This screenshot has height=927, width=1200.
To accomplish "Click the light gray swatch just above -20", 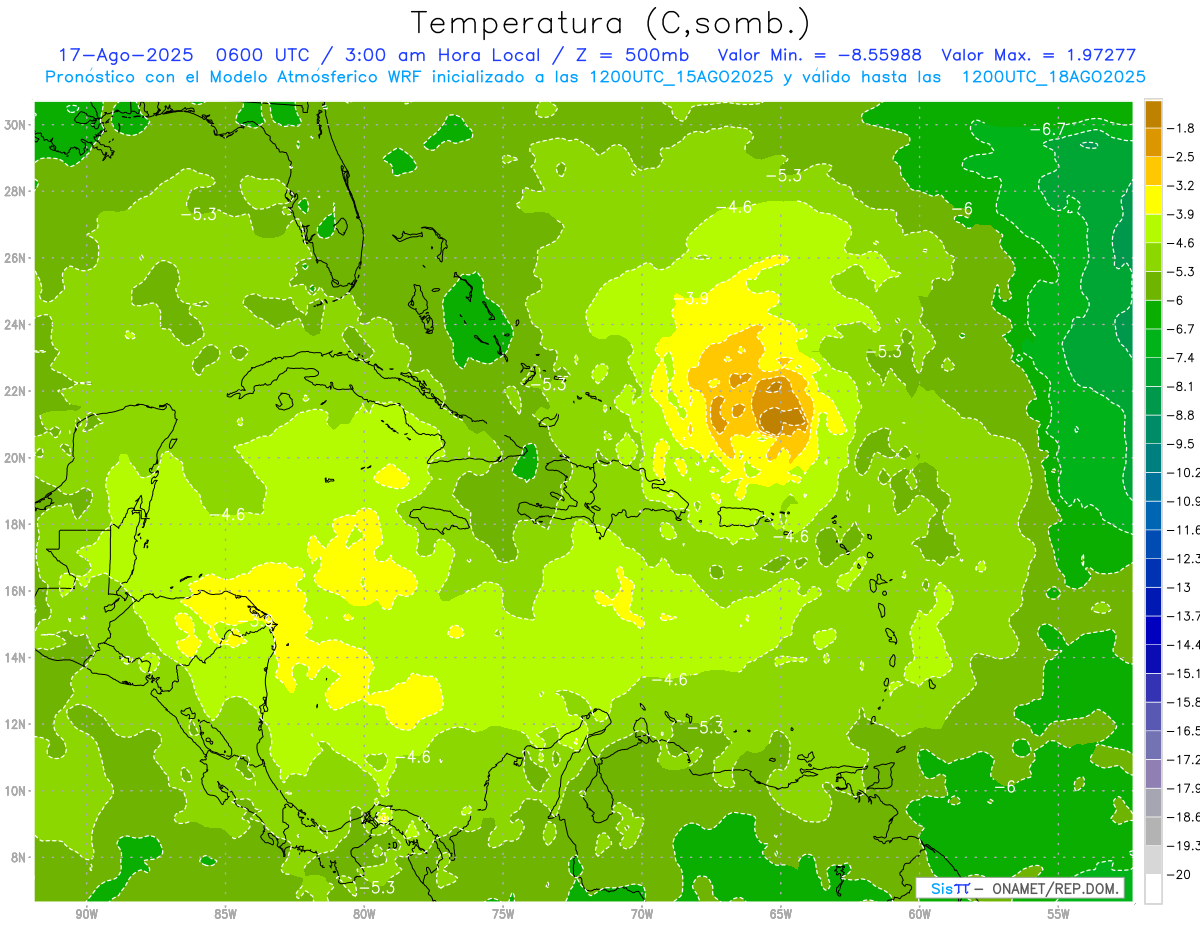I will click(1153, 860).
